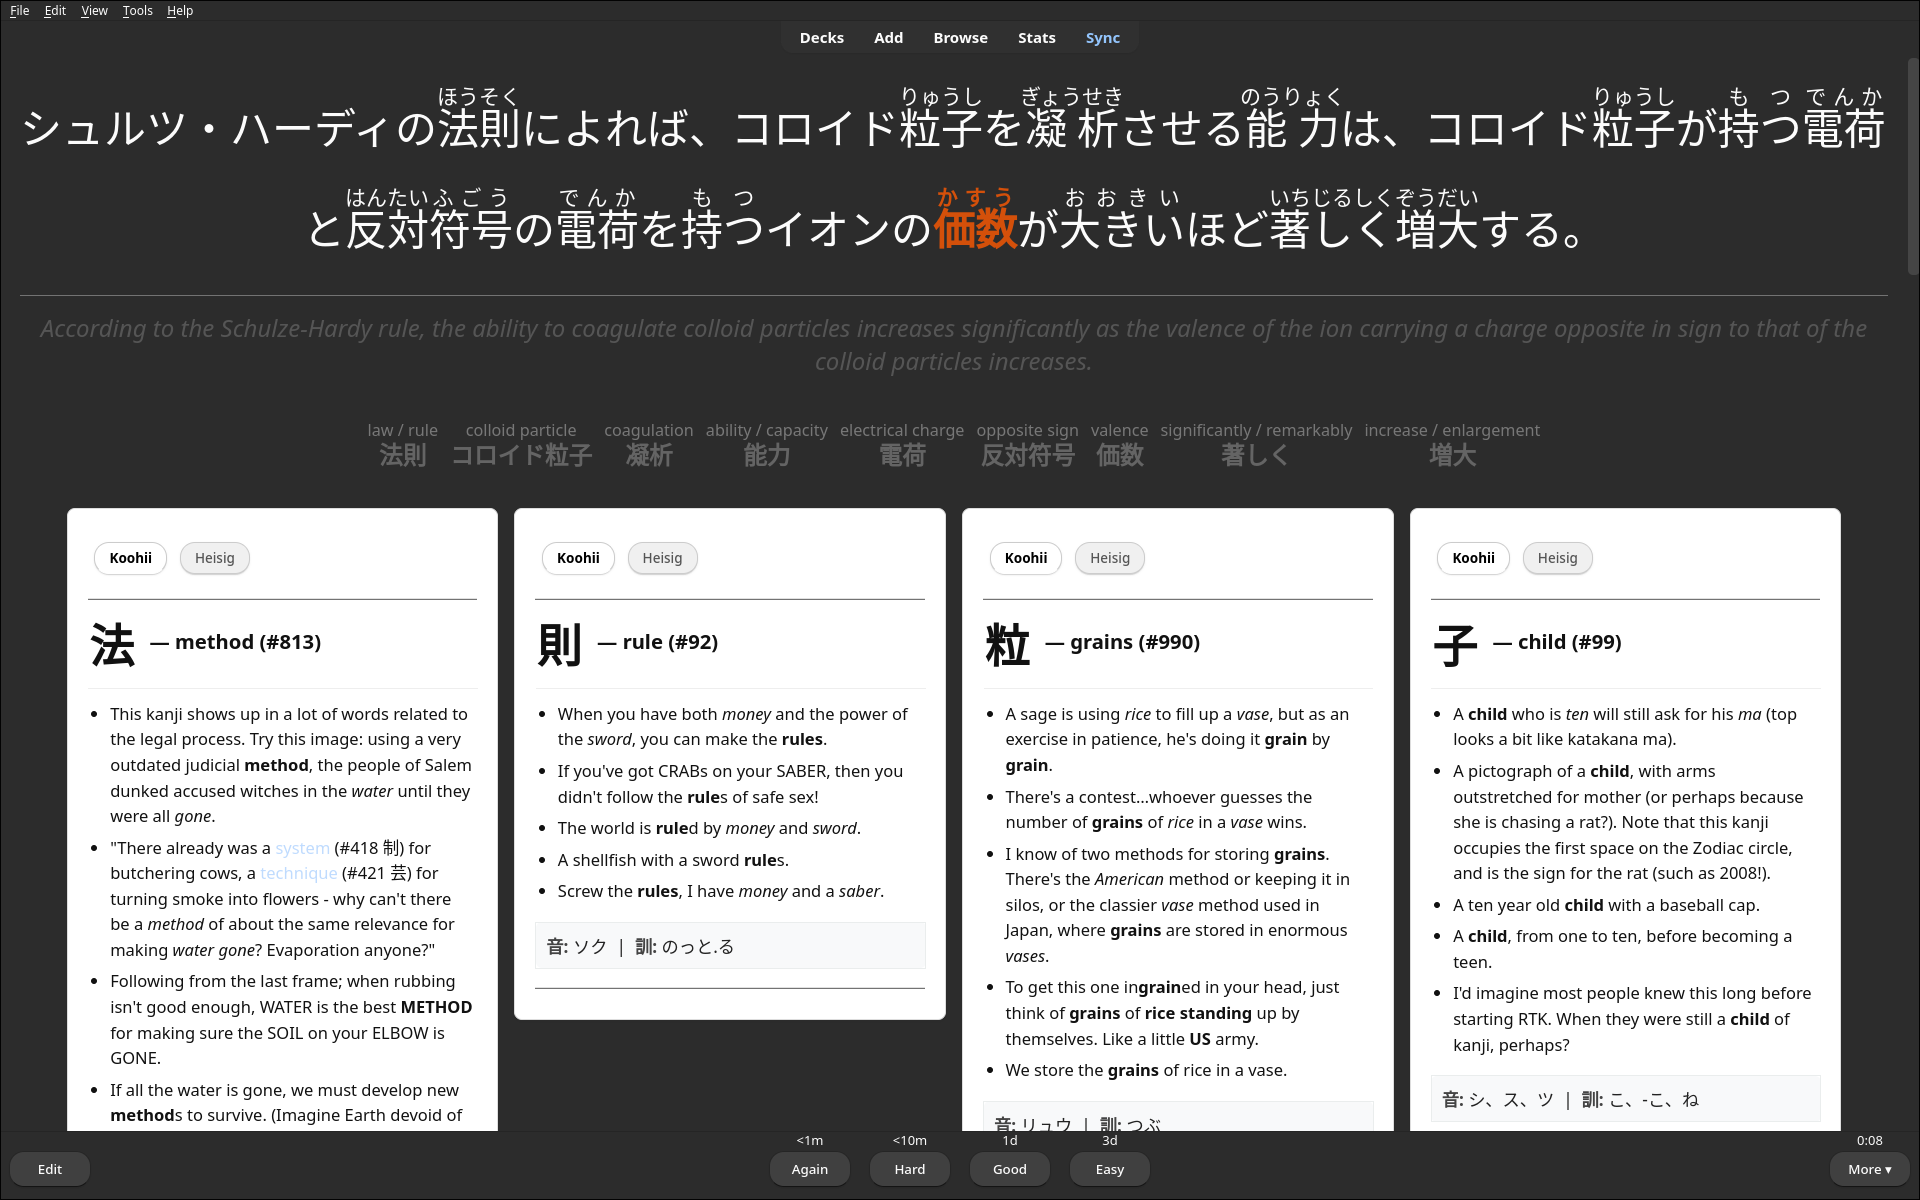This screenshot has height=1200, width=1920.
Task: Open the card Browse window
Action: pos(960,38)
